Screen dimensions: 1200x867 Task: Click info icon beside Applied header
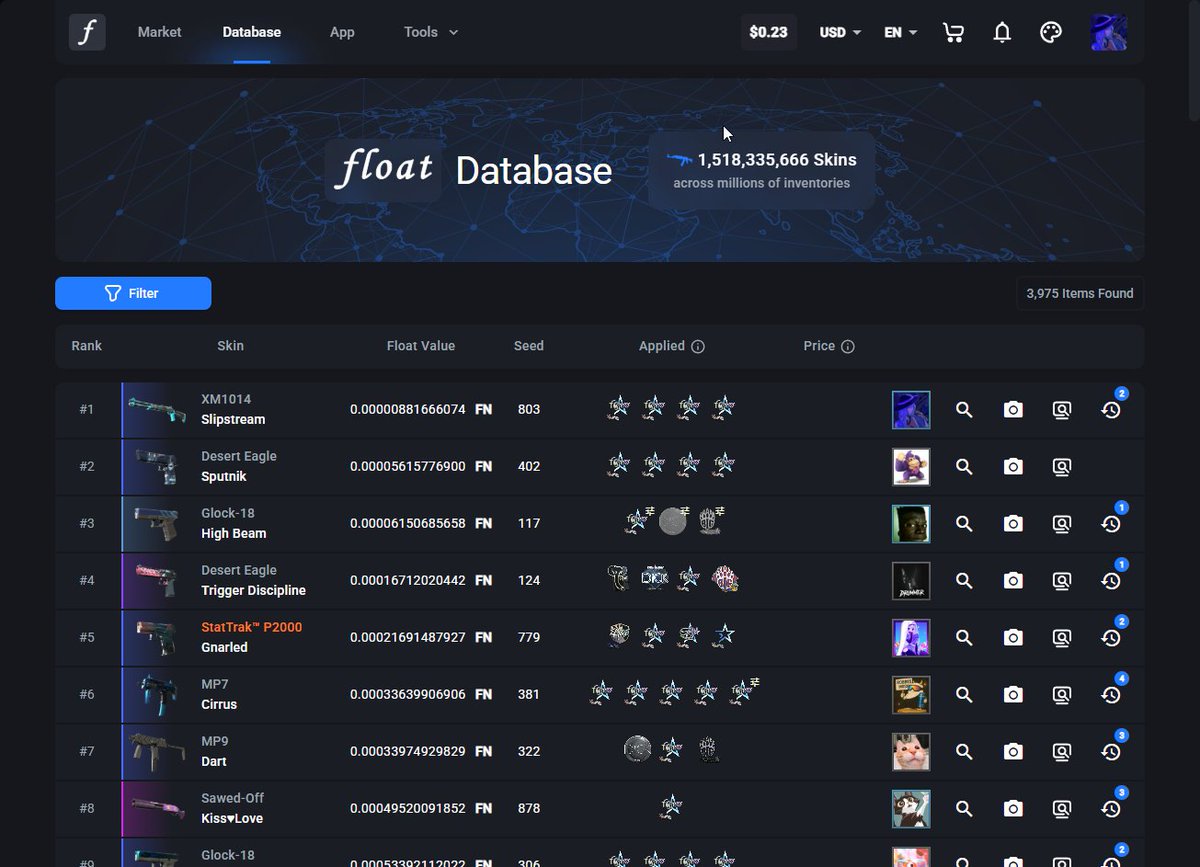click(698, 347)
